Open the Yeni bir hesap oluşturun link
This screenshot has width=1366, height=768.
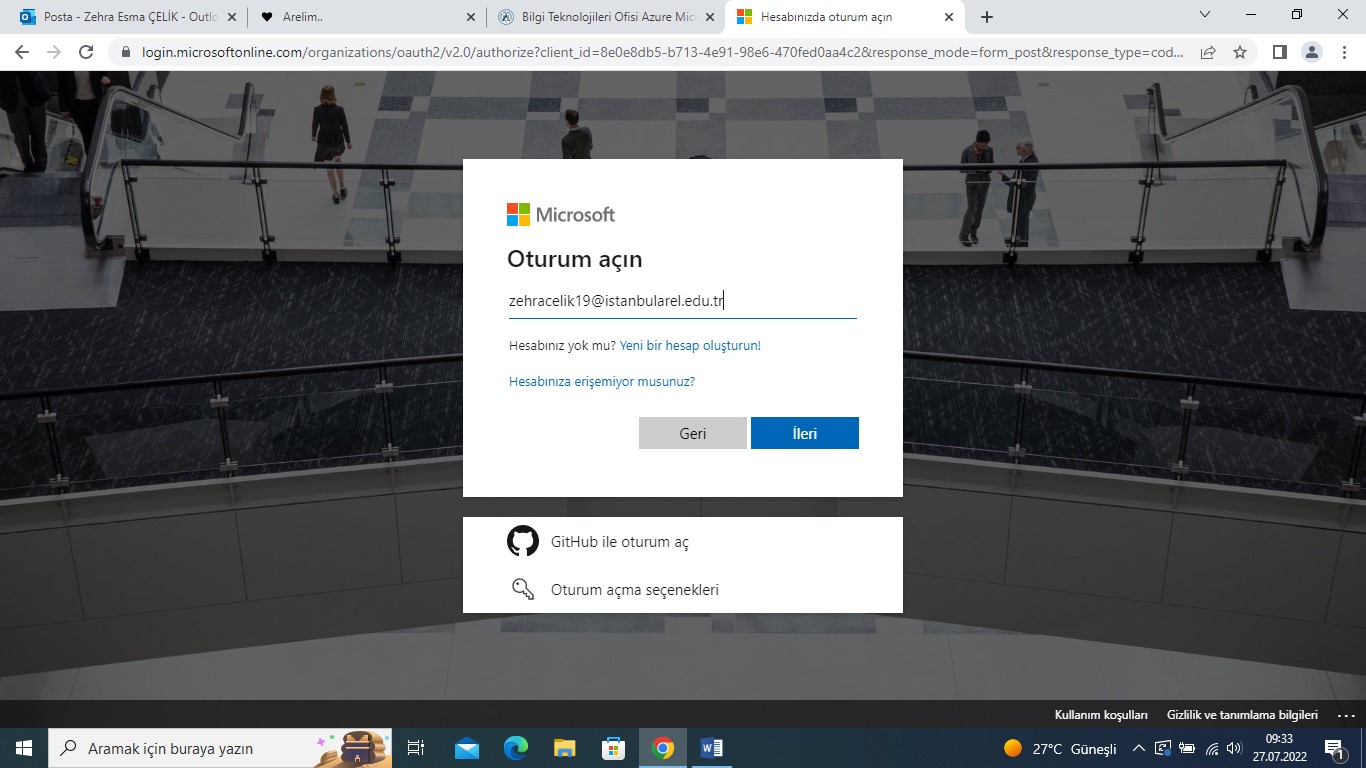[690, 345]
